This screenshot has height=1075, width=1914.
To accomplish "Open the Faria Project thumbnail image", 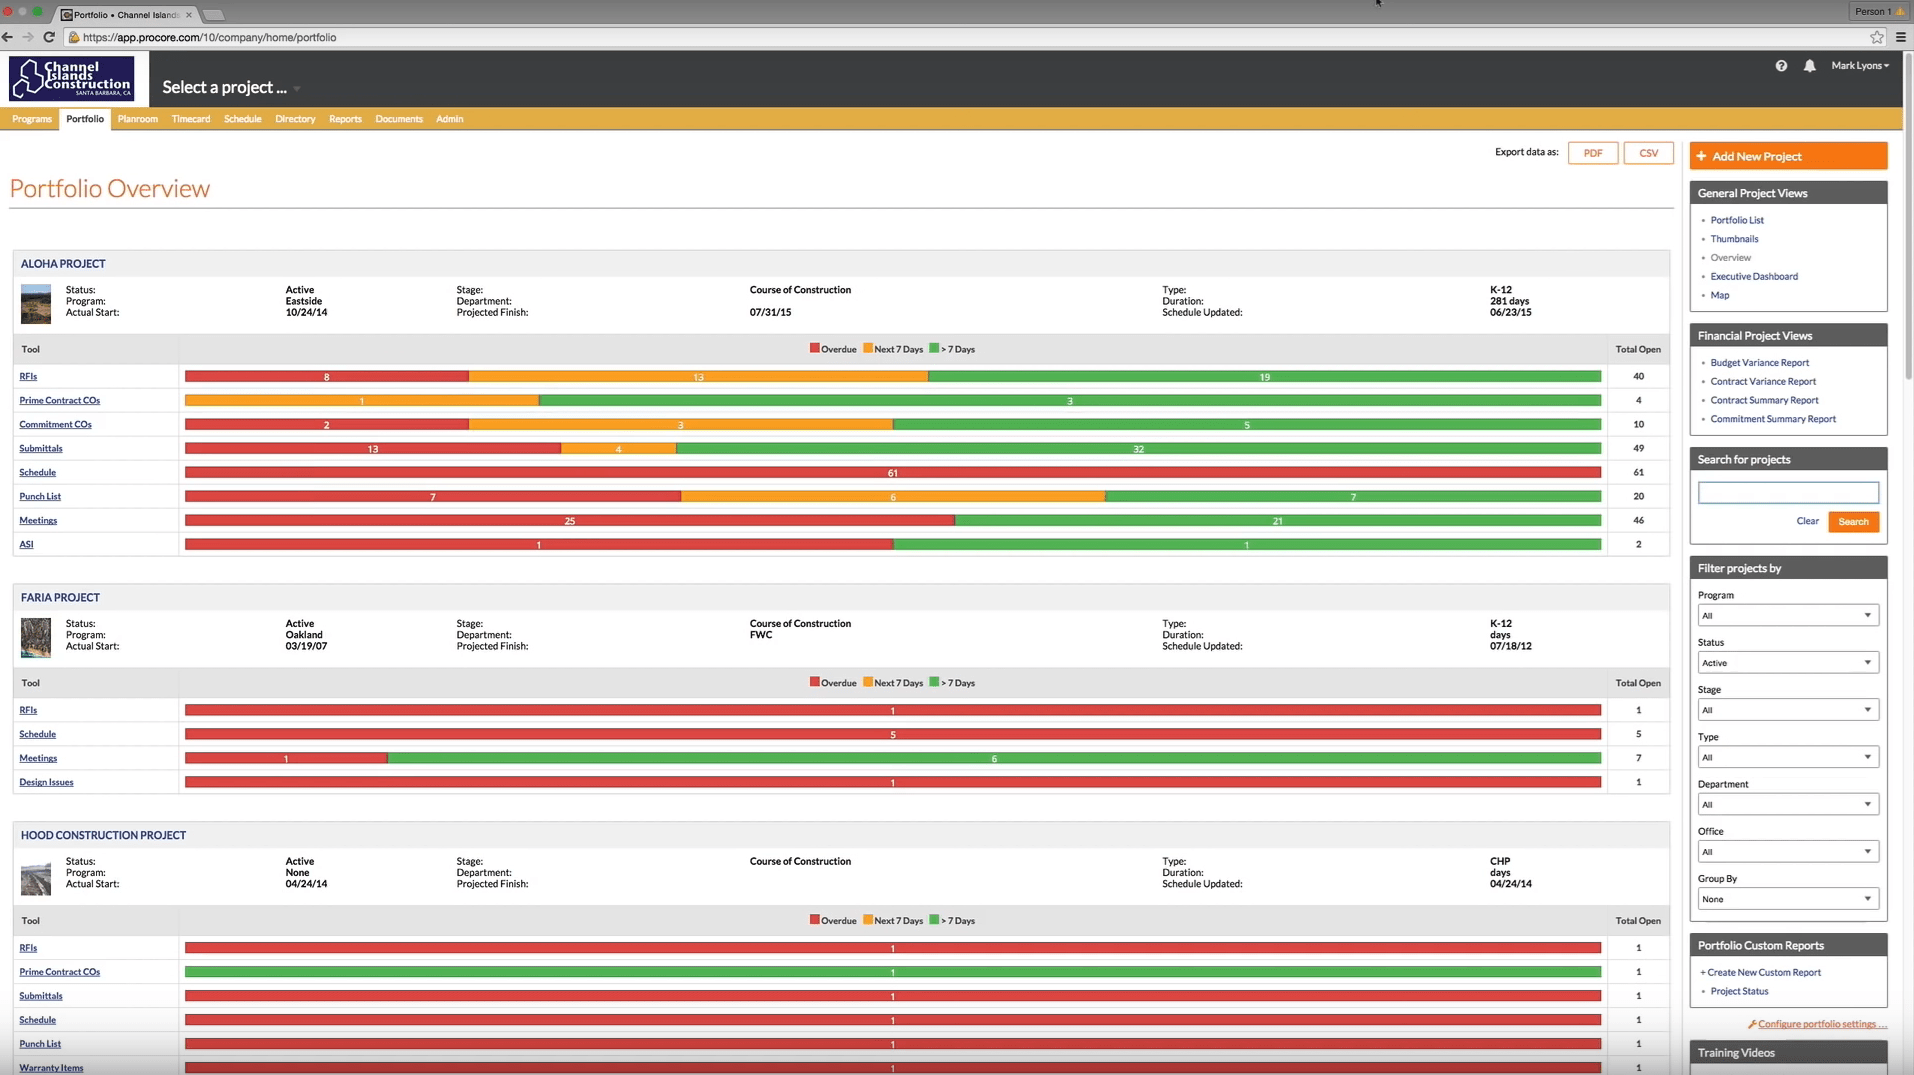I will point(36,637).
